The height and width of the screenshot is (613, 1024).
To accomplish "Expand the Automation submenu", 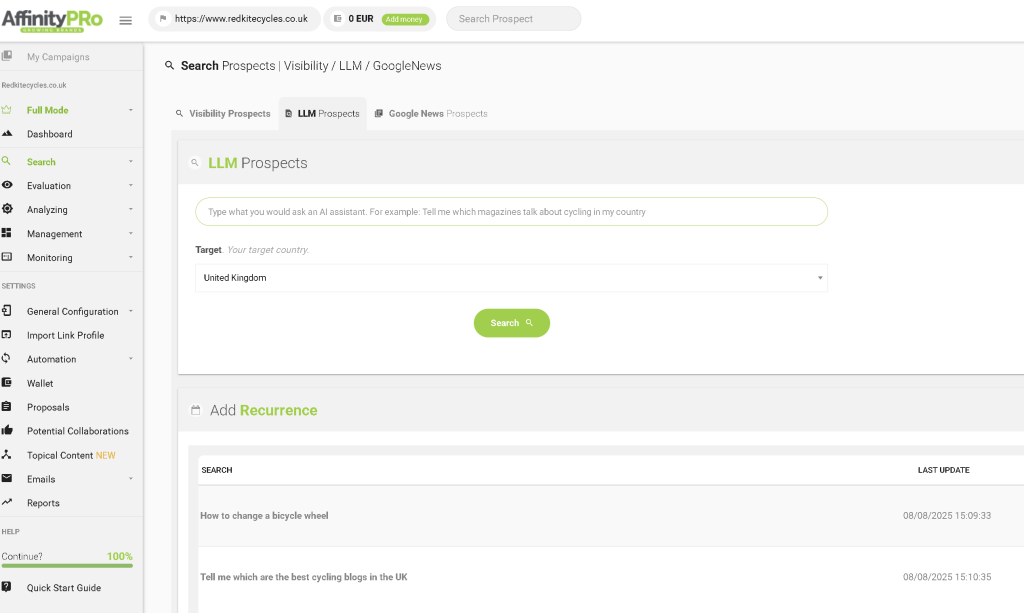I will (130, 359).
